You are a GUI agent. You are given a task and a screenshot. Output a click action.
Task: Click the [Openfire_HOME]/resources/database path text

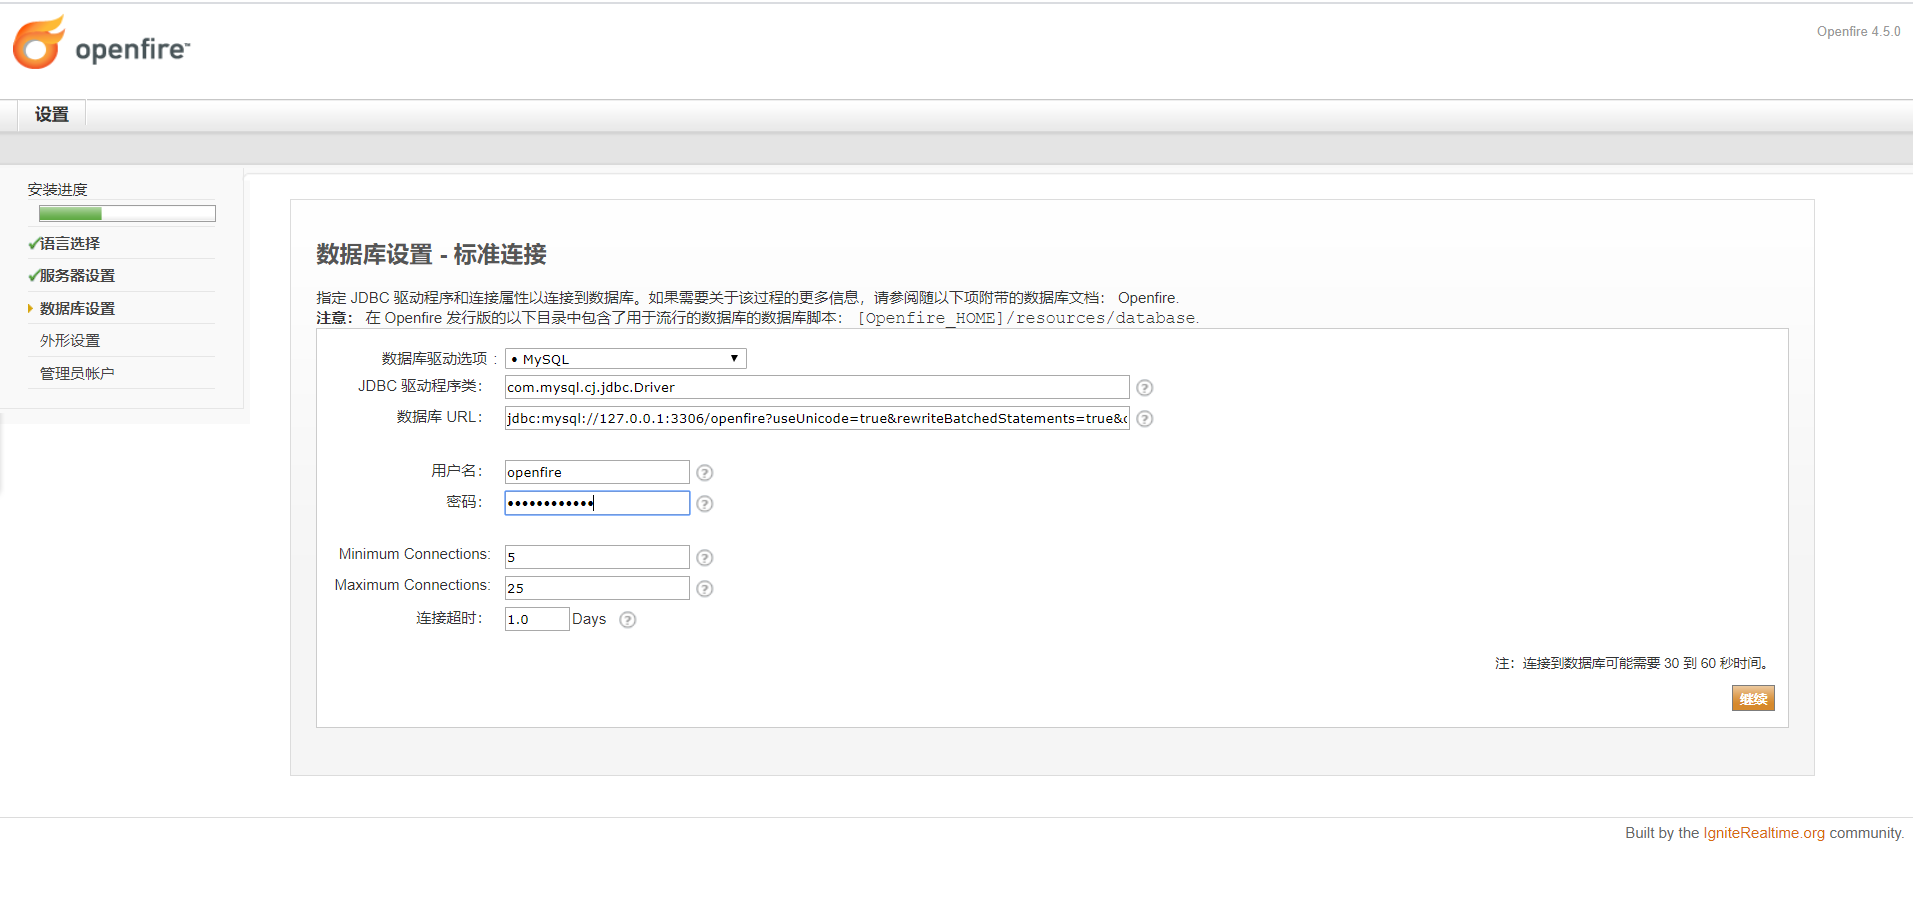[x=1027, y=318]
